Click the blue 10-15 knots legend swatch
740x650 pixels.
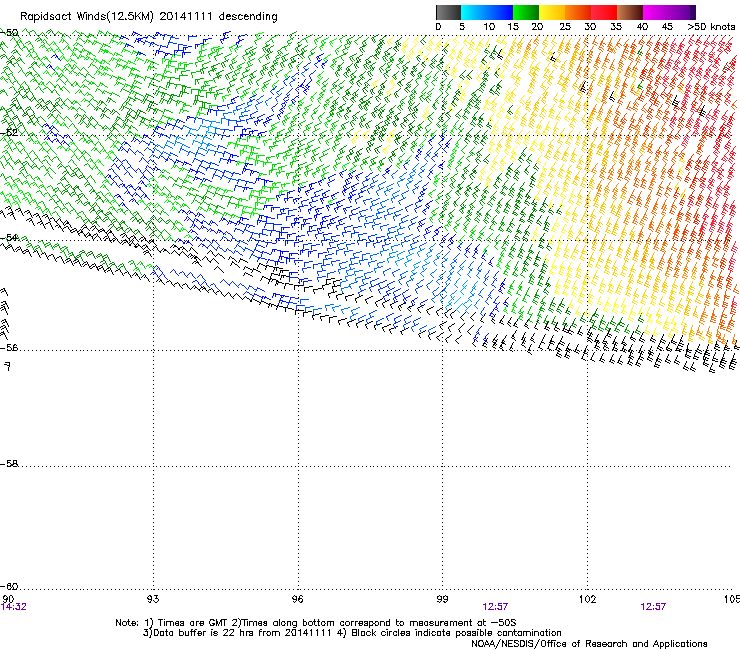tap(500, 12)
